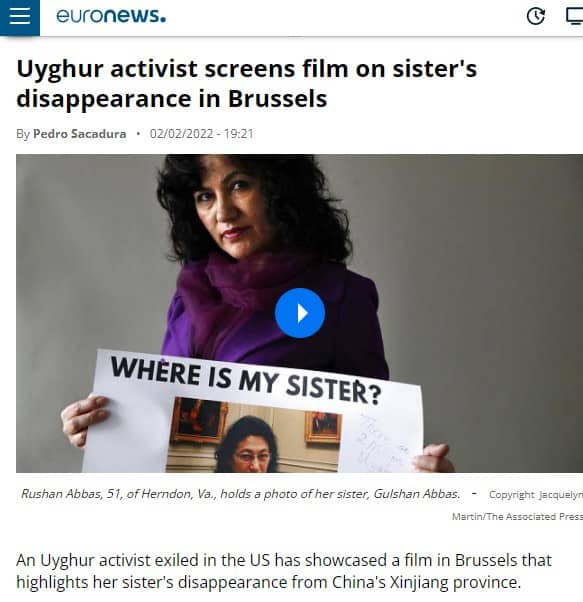Viewport: 583px width, 602px height.
Task: Click the headline's first line about Uyghur activist
Action: (x=246, y=69)
